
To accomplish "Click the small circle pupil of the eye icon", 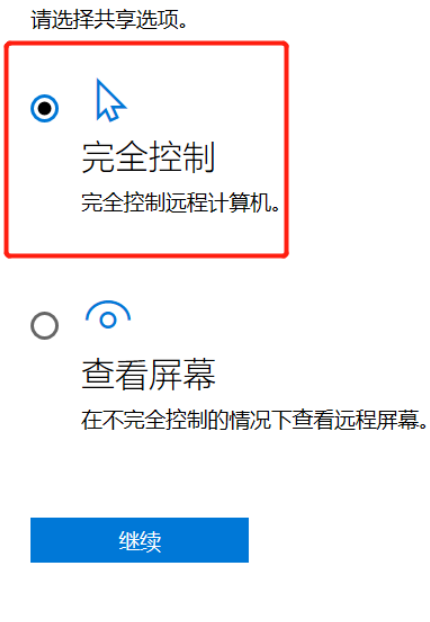I will tap(108, 320).
